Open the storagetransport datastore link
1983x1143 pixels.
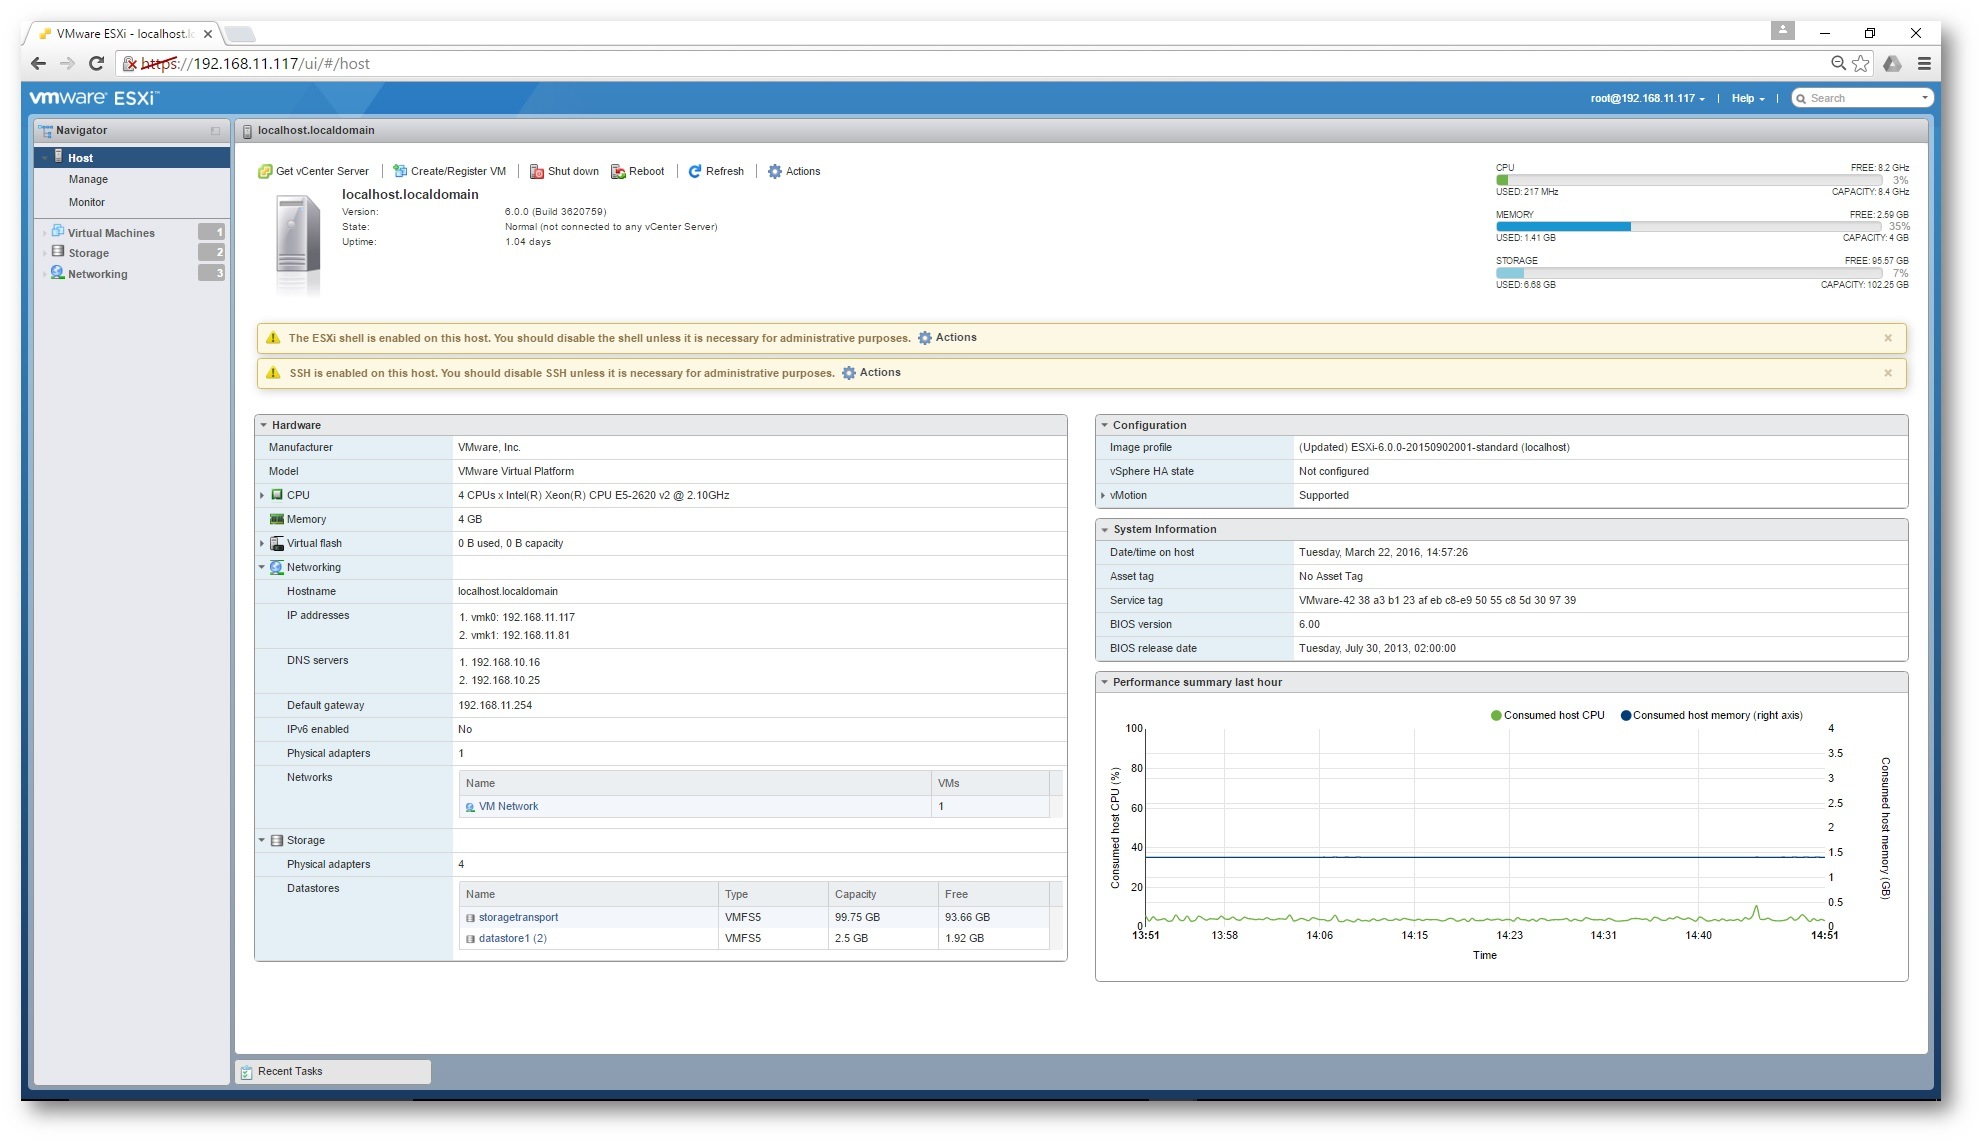click(518, 917)
